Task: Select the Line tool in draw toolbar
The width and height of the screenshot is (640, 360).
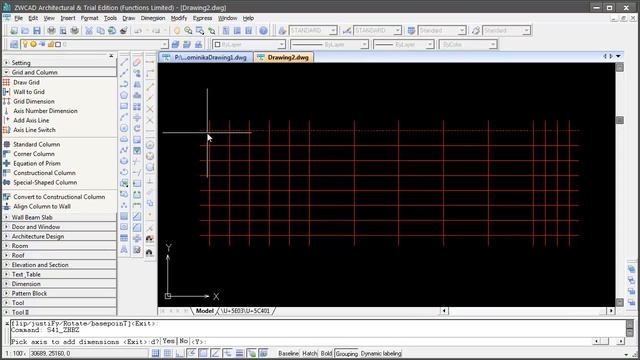Action: pyautogui.click(x=124, y=62)
